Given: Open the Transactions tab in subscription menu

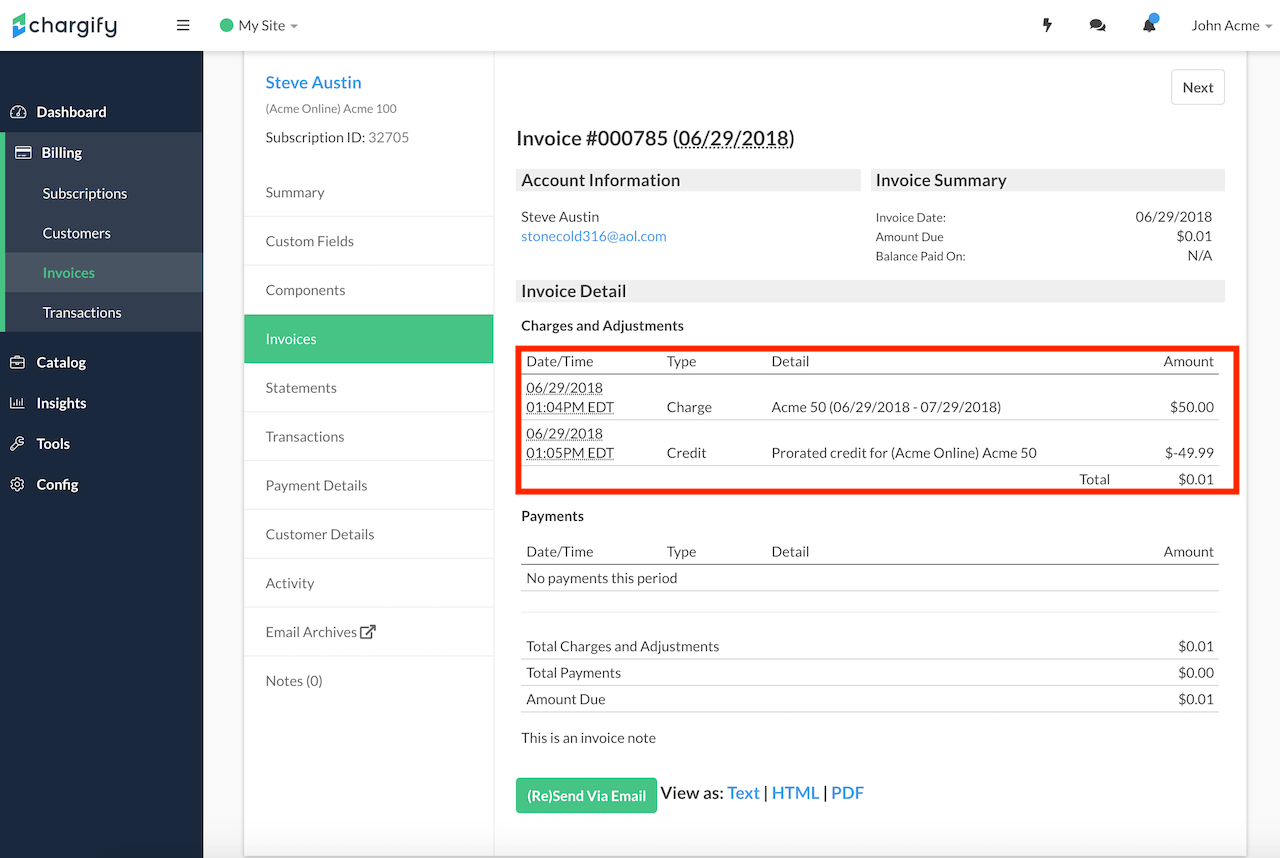Looking at the screenshot, I should [305, 437].
